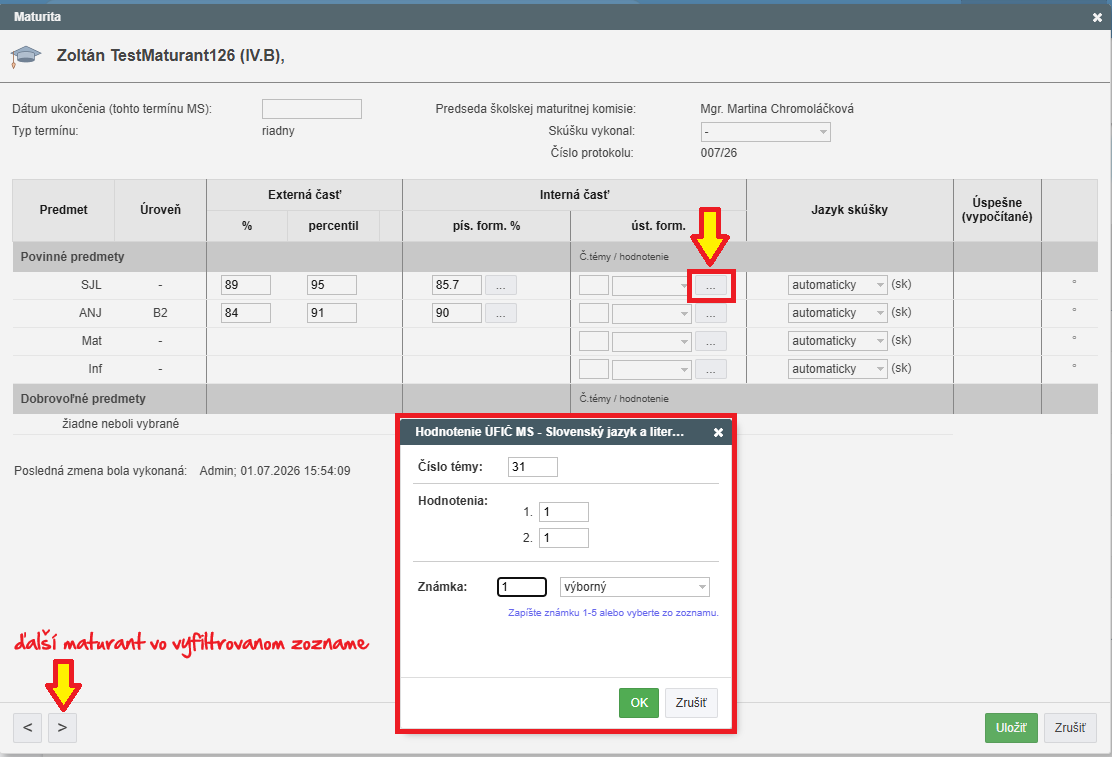Click the úst. form. column header
Image resolution: width=1112 pixels, height=757 pixels.
[658, 226]
